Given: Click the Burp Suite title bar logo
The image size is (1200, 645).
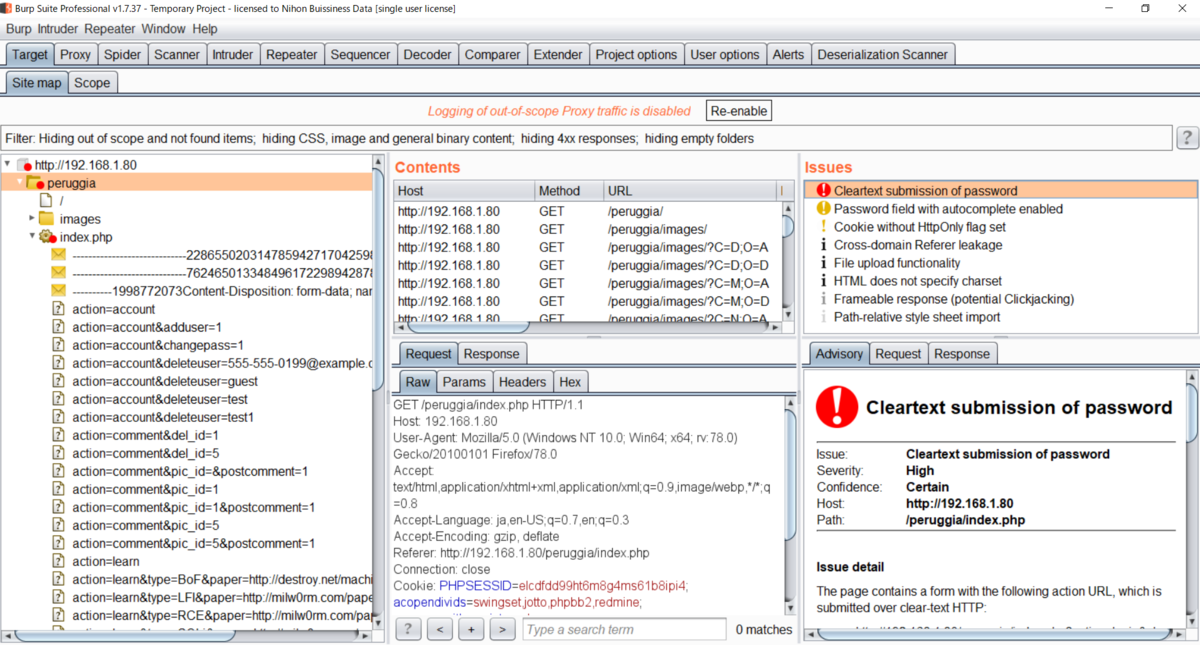Looking at the screenshot, I should 8,8.
